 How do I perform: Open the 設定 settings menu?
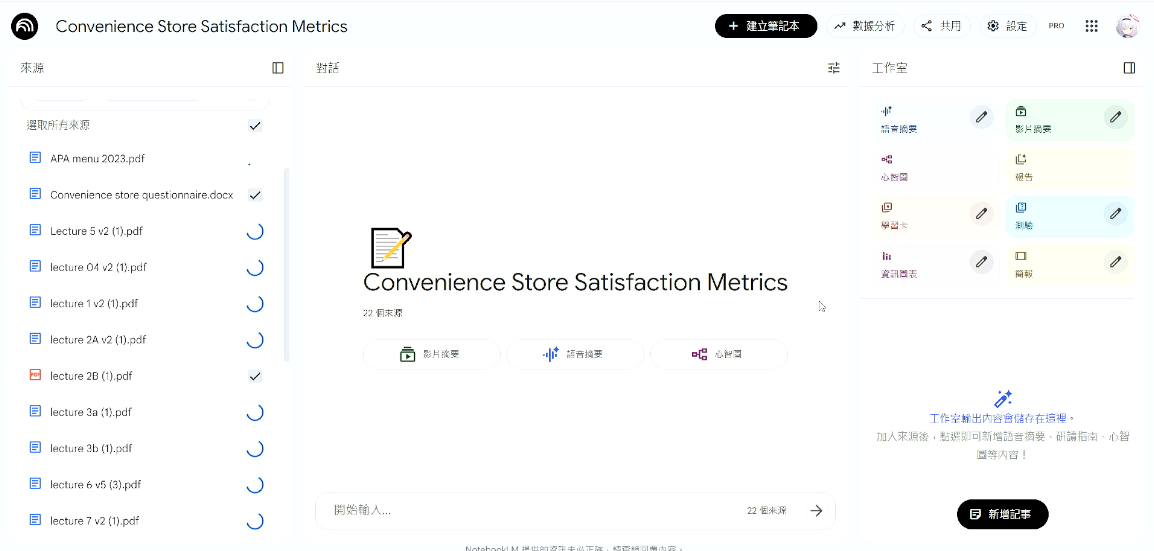pyautogui.click(x=1006, y=26)
